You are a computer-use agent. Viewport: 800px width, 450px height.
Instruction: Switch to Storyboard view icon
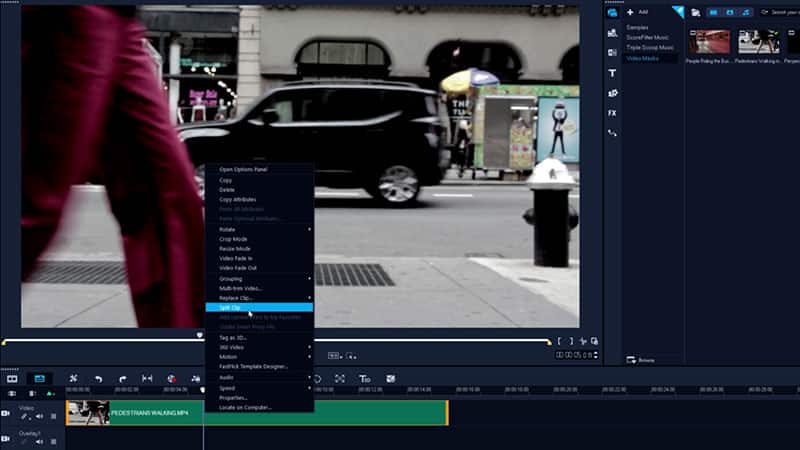click(12, 379)
